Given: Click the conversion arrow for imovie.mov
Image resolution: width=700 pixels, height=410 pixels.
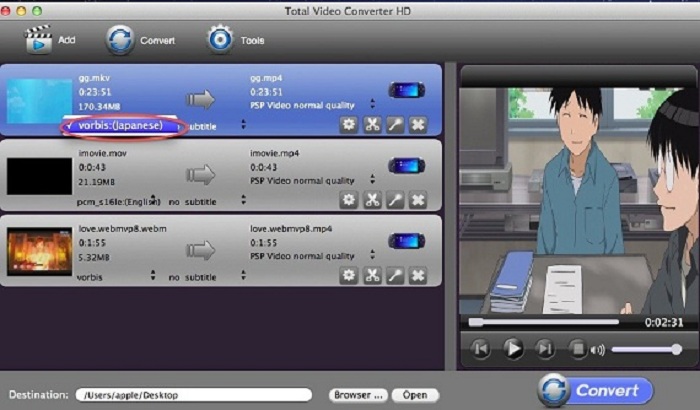Looking at the screenshot, I should click(200, 175).
